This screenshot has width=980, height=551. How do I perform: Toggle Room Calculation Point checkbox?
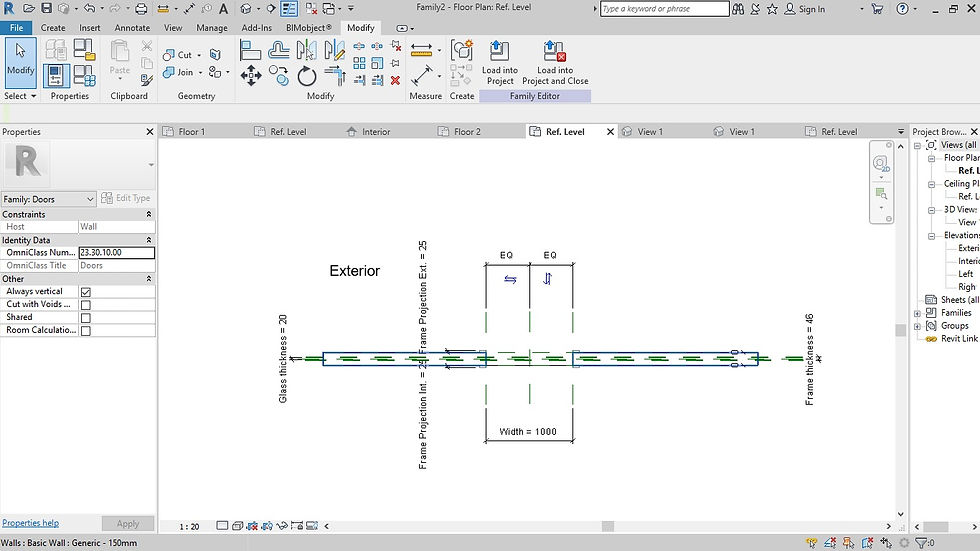tap(86, 331)
